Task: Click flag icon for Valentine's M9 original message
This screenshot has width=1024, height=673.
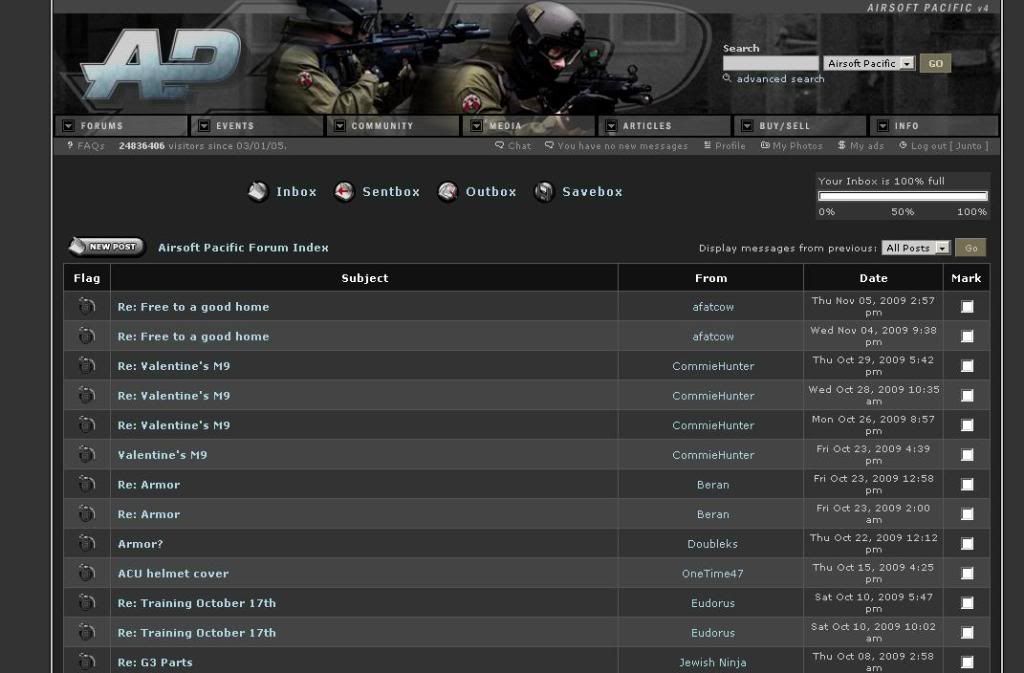Action: point(87,454)
